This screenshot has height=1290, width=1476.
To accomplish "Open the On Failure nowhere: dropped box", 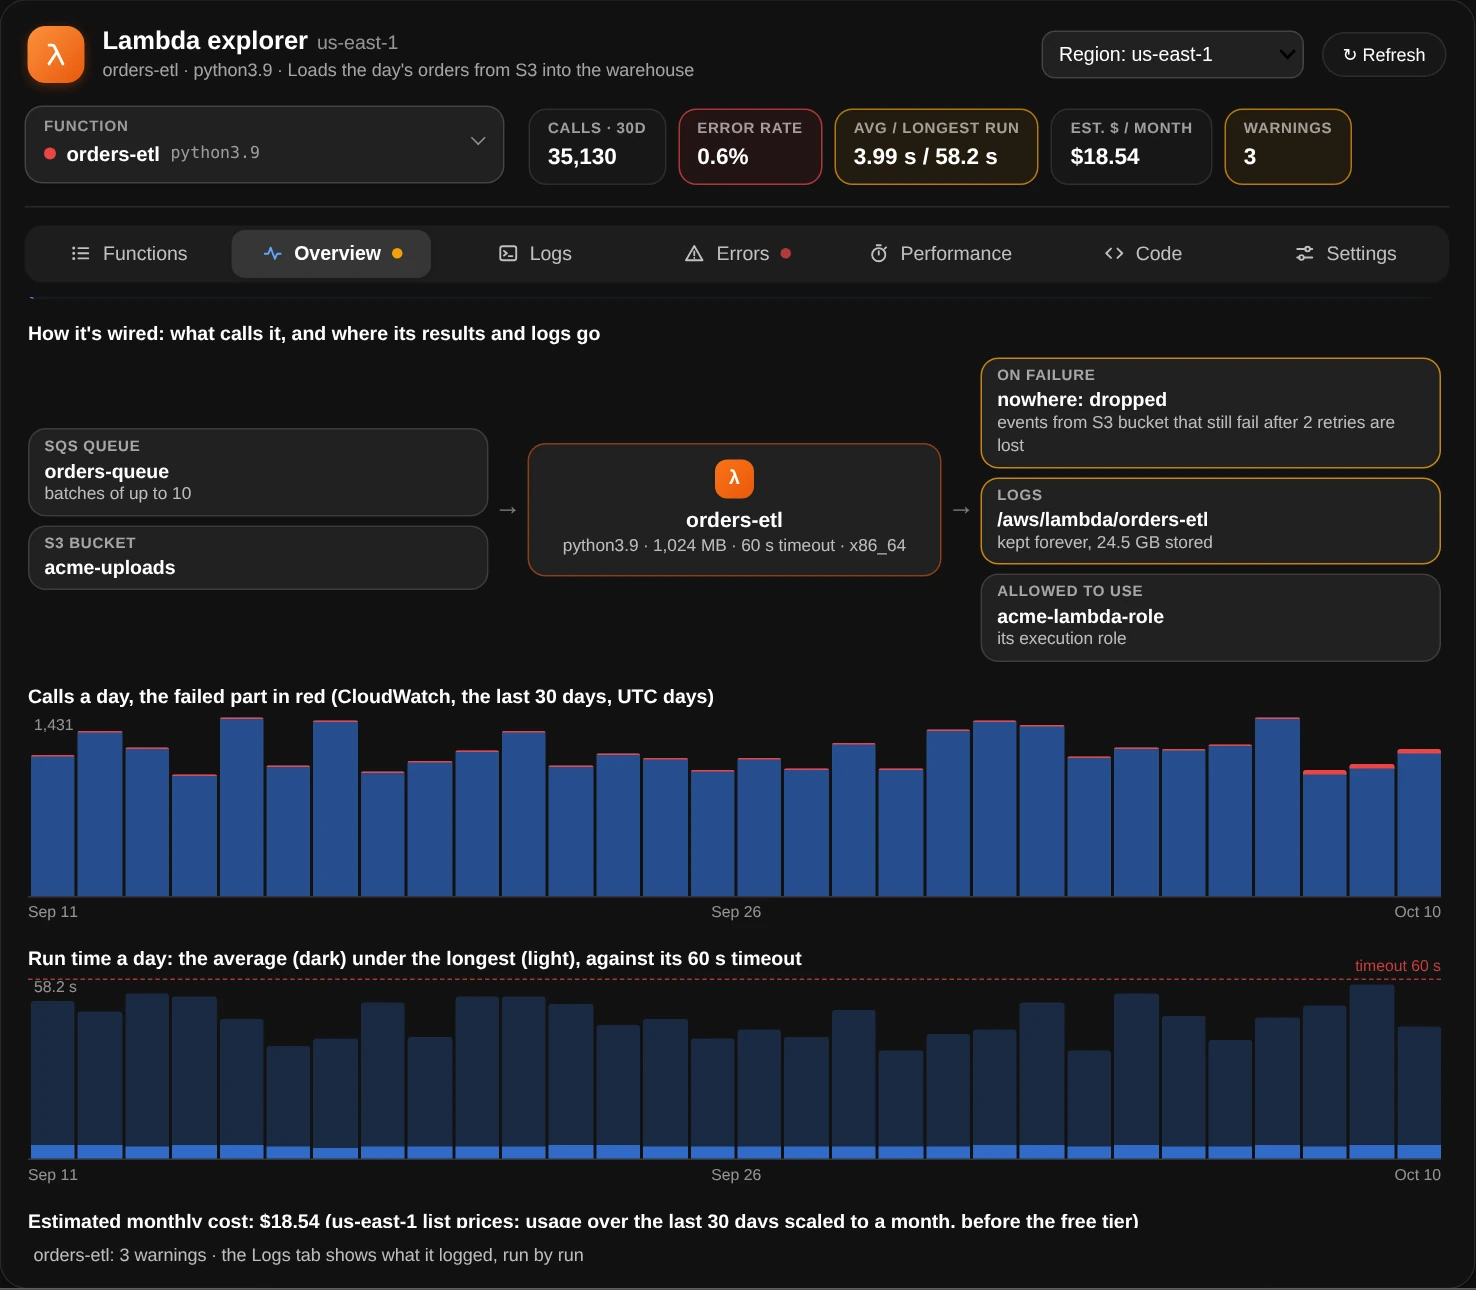I will point(1211,413).
